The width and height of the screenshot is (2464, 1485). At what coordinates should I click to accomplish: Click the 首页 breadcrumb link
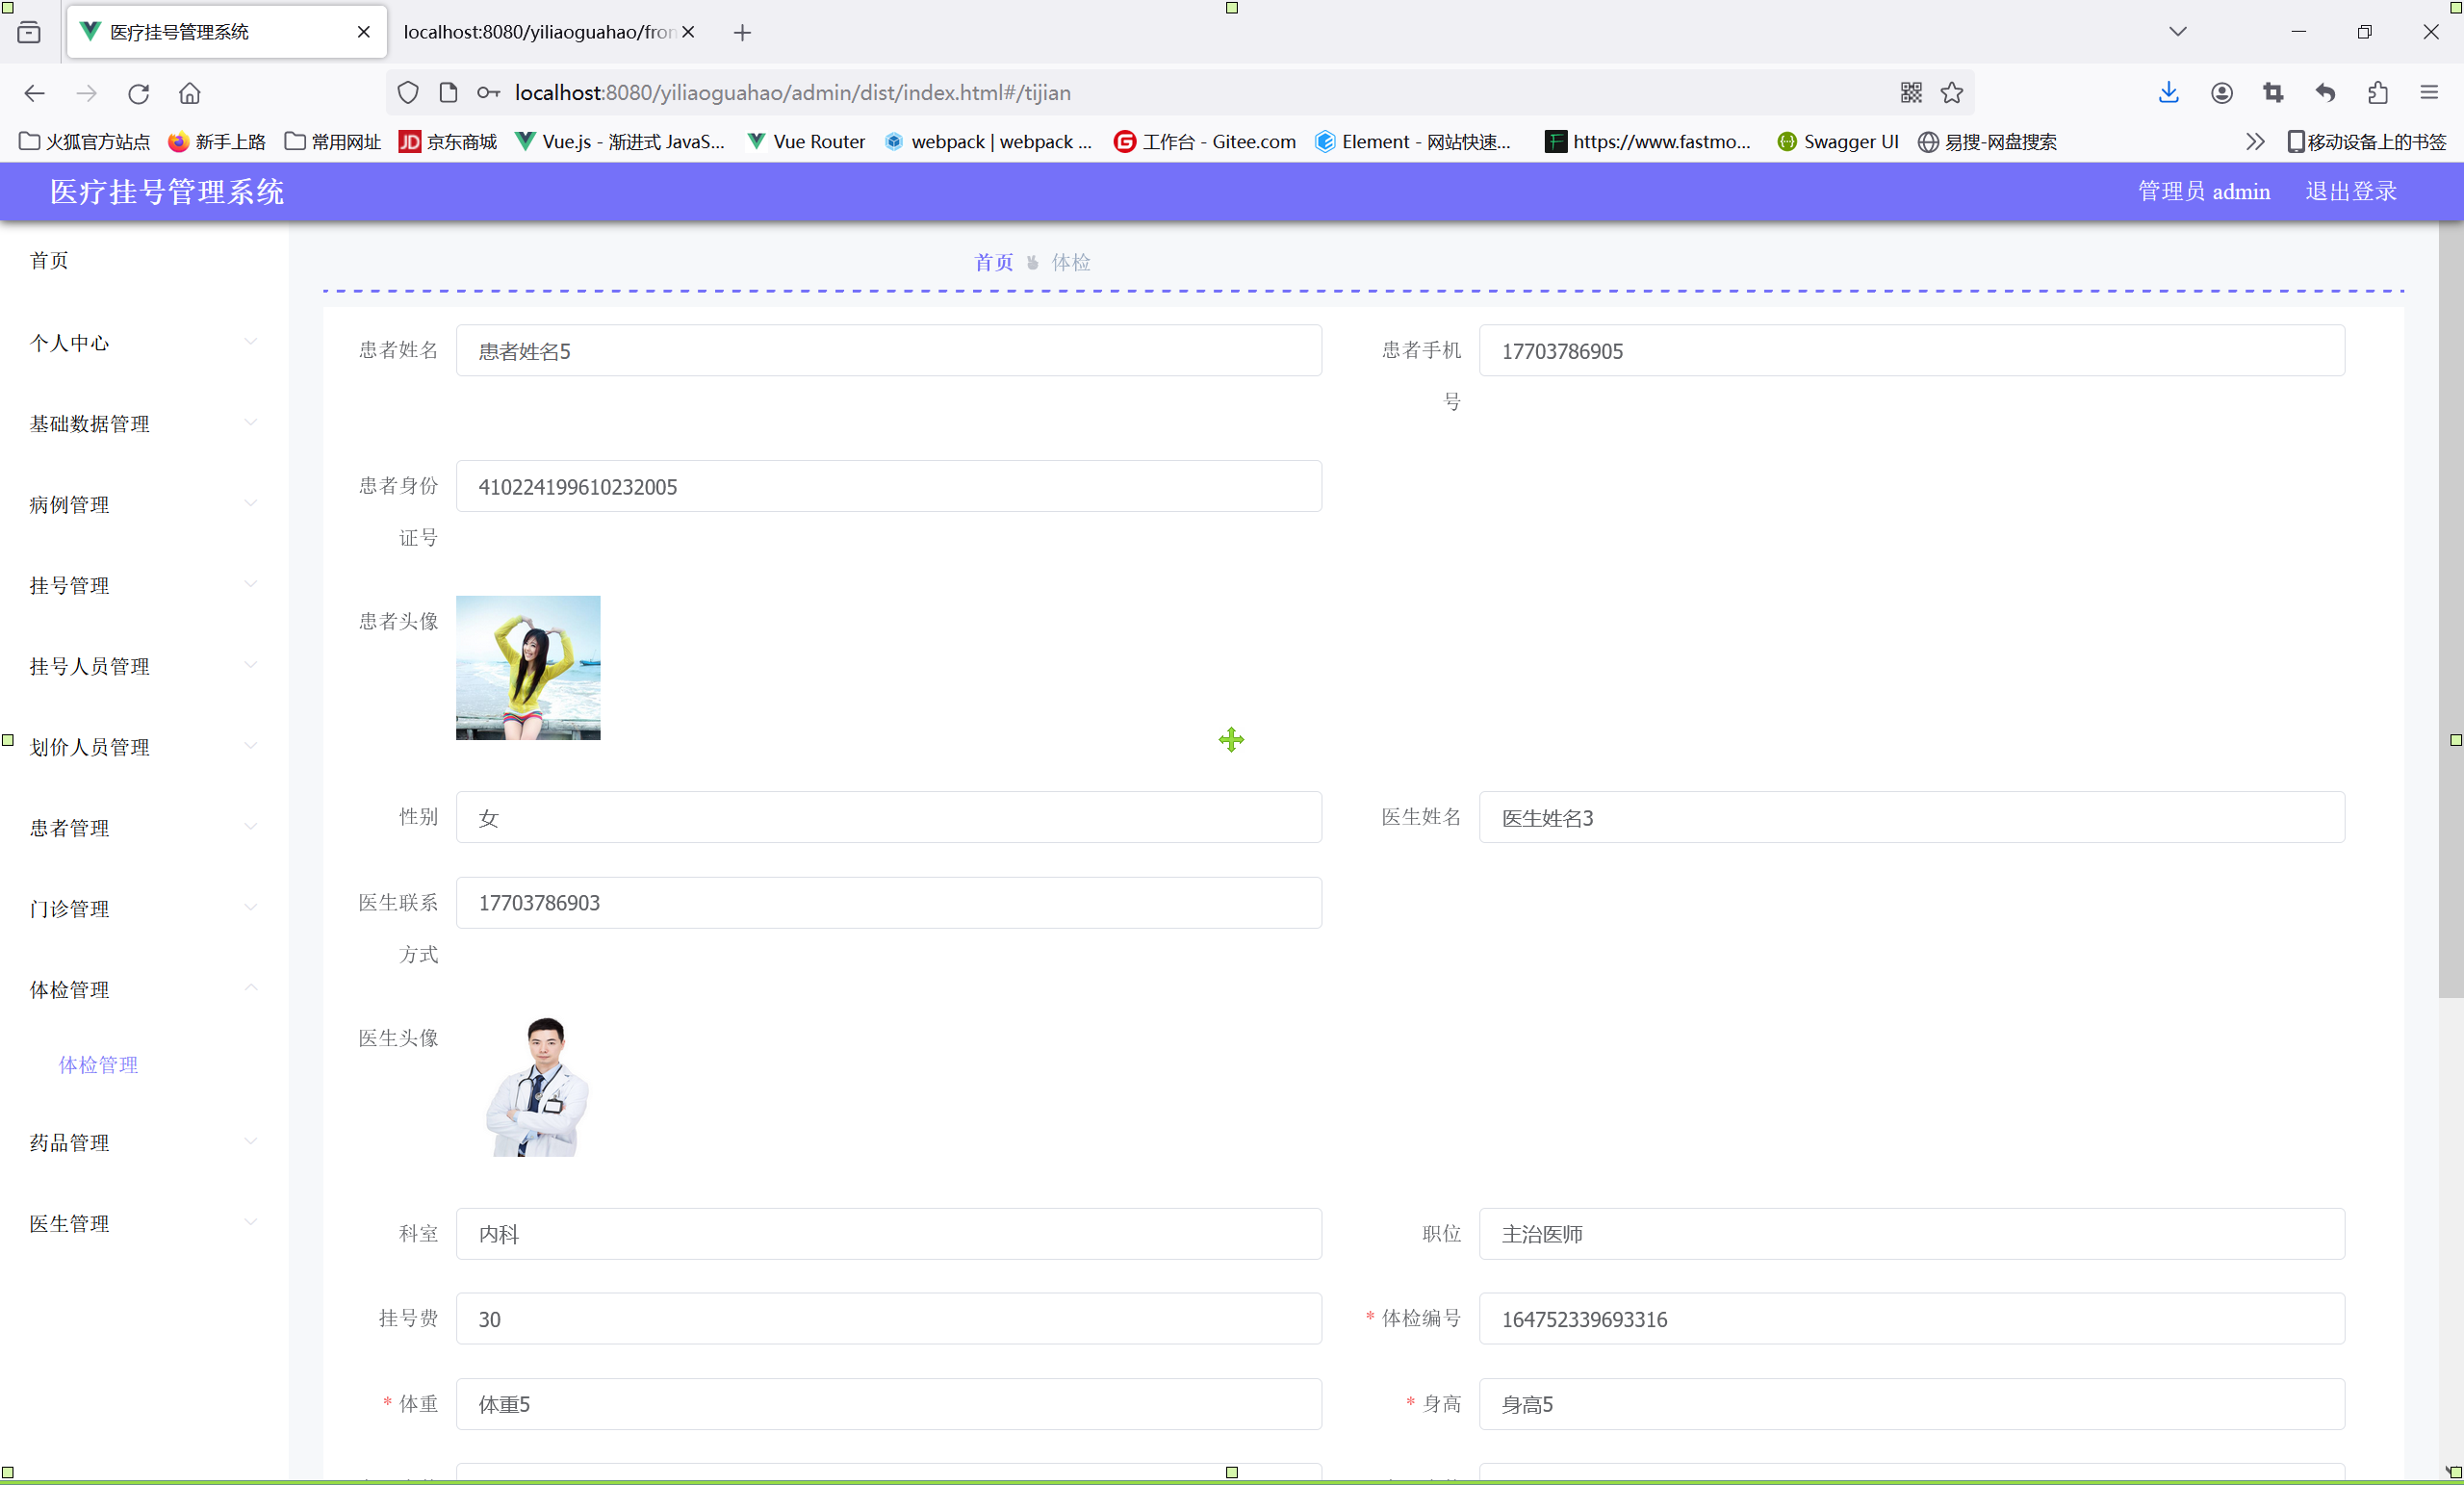[x=993, y=262]
